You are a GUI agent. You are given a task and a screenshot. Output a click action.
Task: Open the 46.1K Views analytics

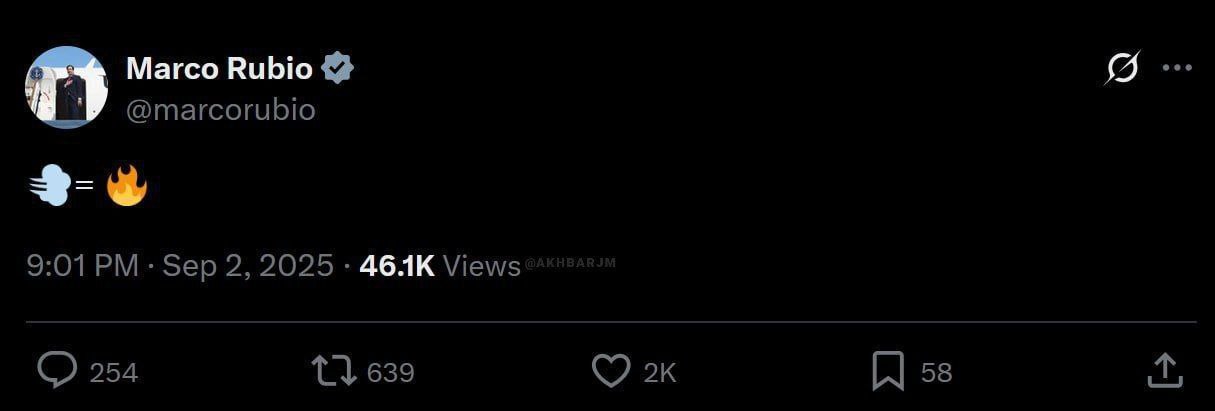tap(440, 265)
